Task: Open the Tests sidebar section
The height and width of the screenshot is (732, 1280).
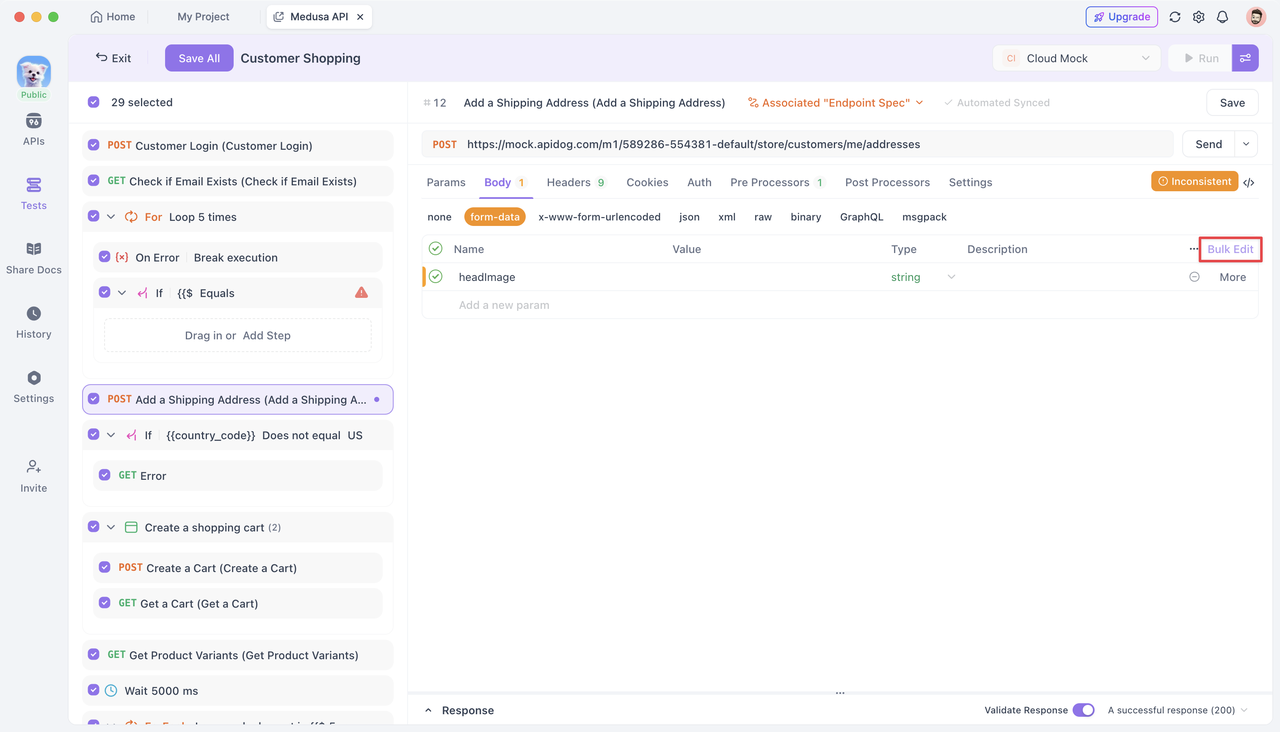Action: 33,193
